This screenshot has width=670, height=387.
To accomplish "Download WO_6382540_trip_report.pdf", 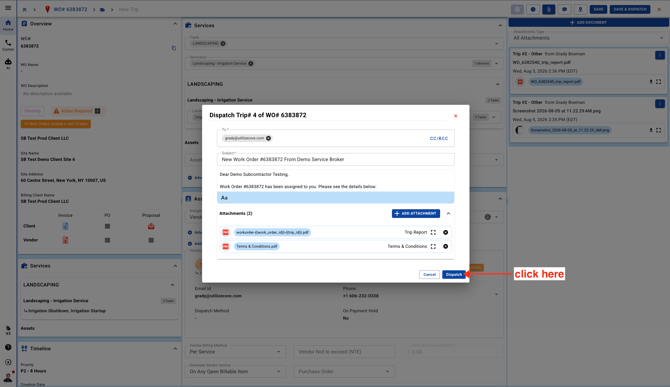I will [651, 82].
